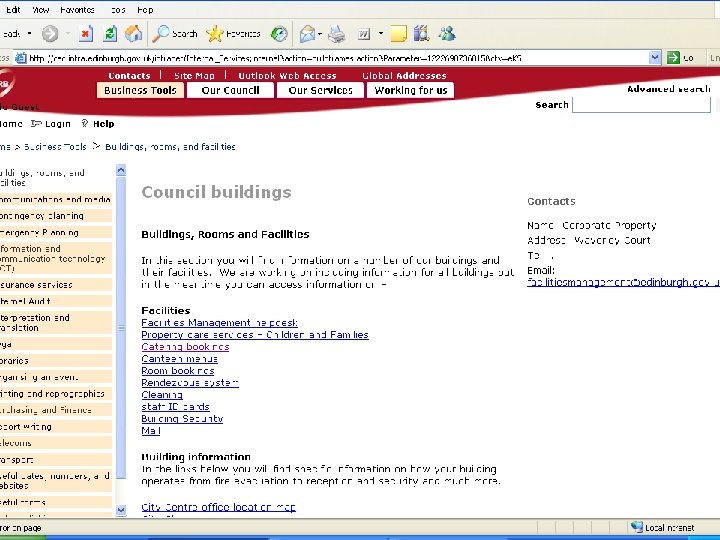
Task: Switch to the Our Council tab
Action: [x=231, y=90]
